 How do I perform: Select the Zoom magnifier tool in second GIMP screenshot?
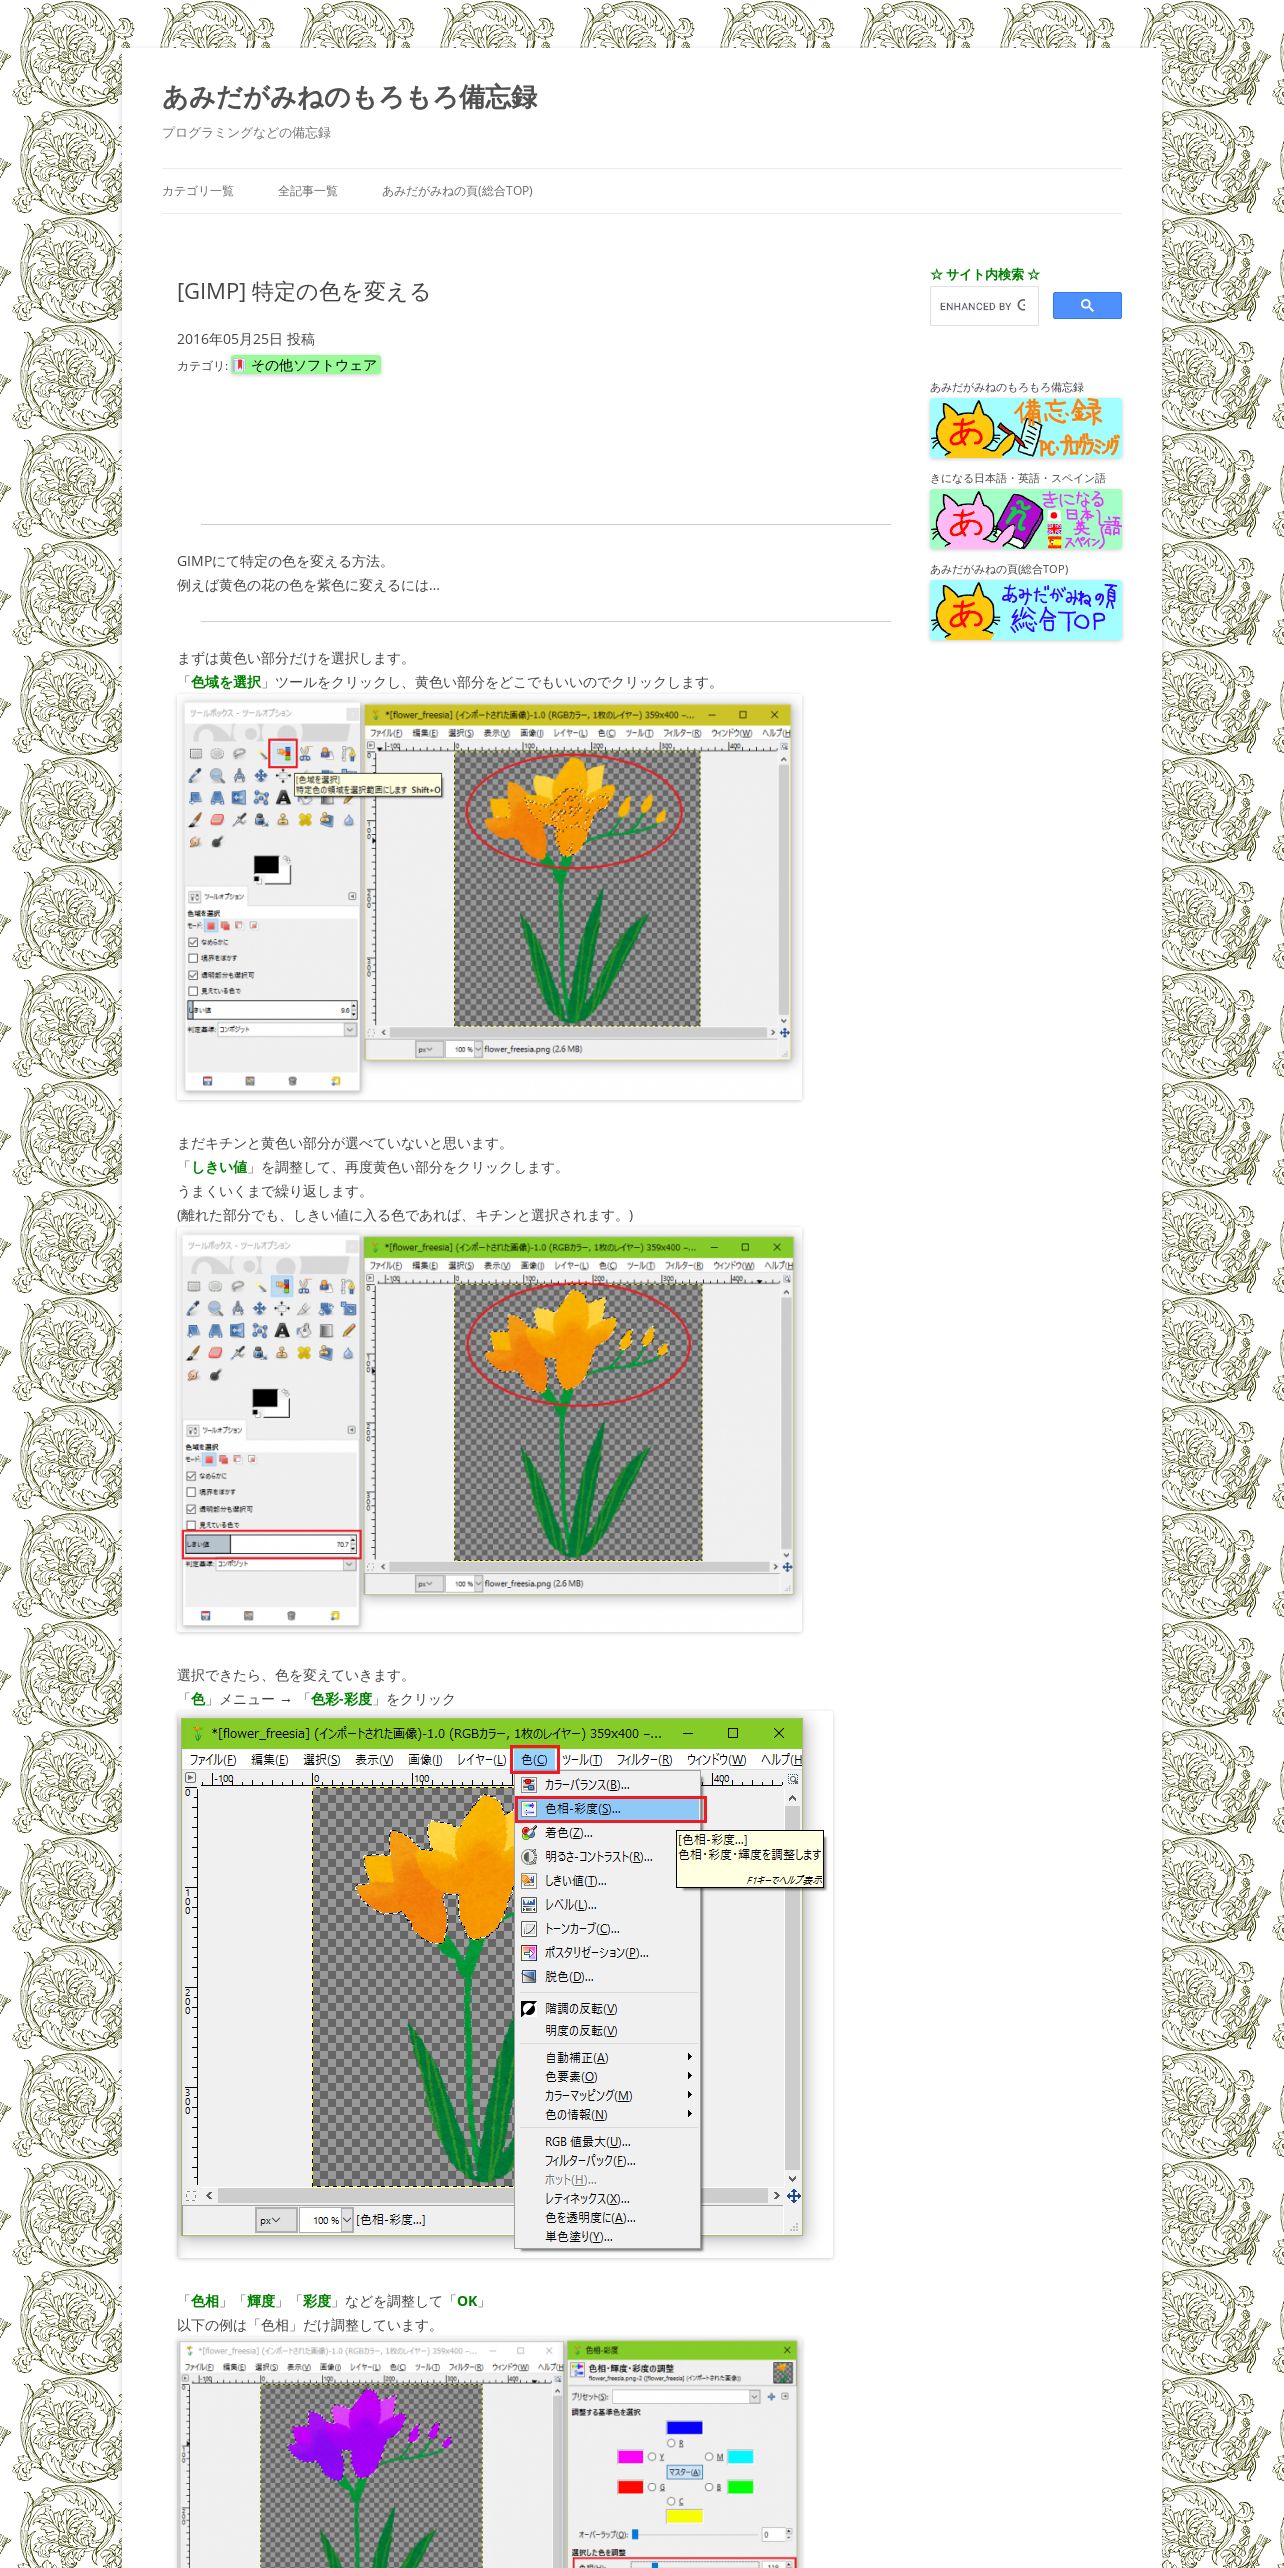[x=215, y=1308]
